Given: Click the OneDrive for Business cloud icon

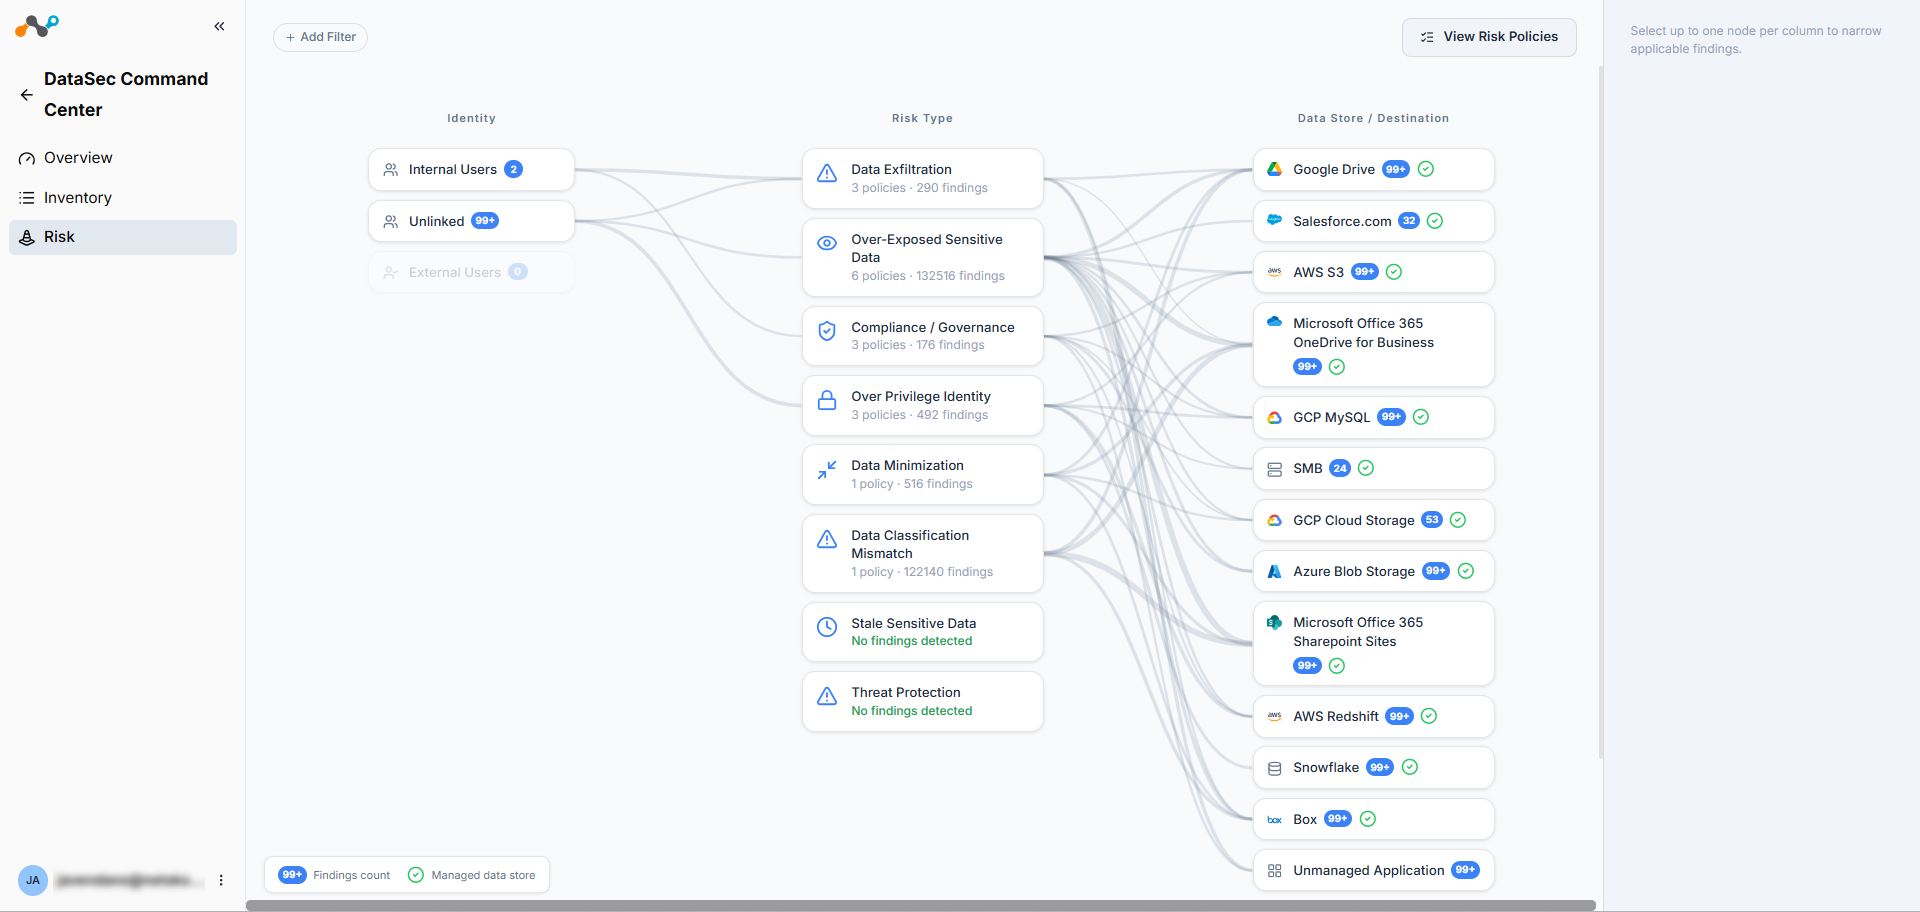Looking at the screenshot, I should pos(1274,322).
